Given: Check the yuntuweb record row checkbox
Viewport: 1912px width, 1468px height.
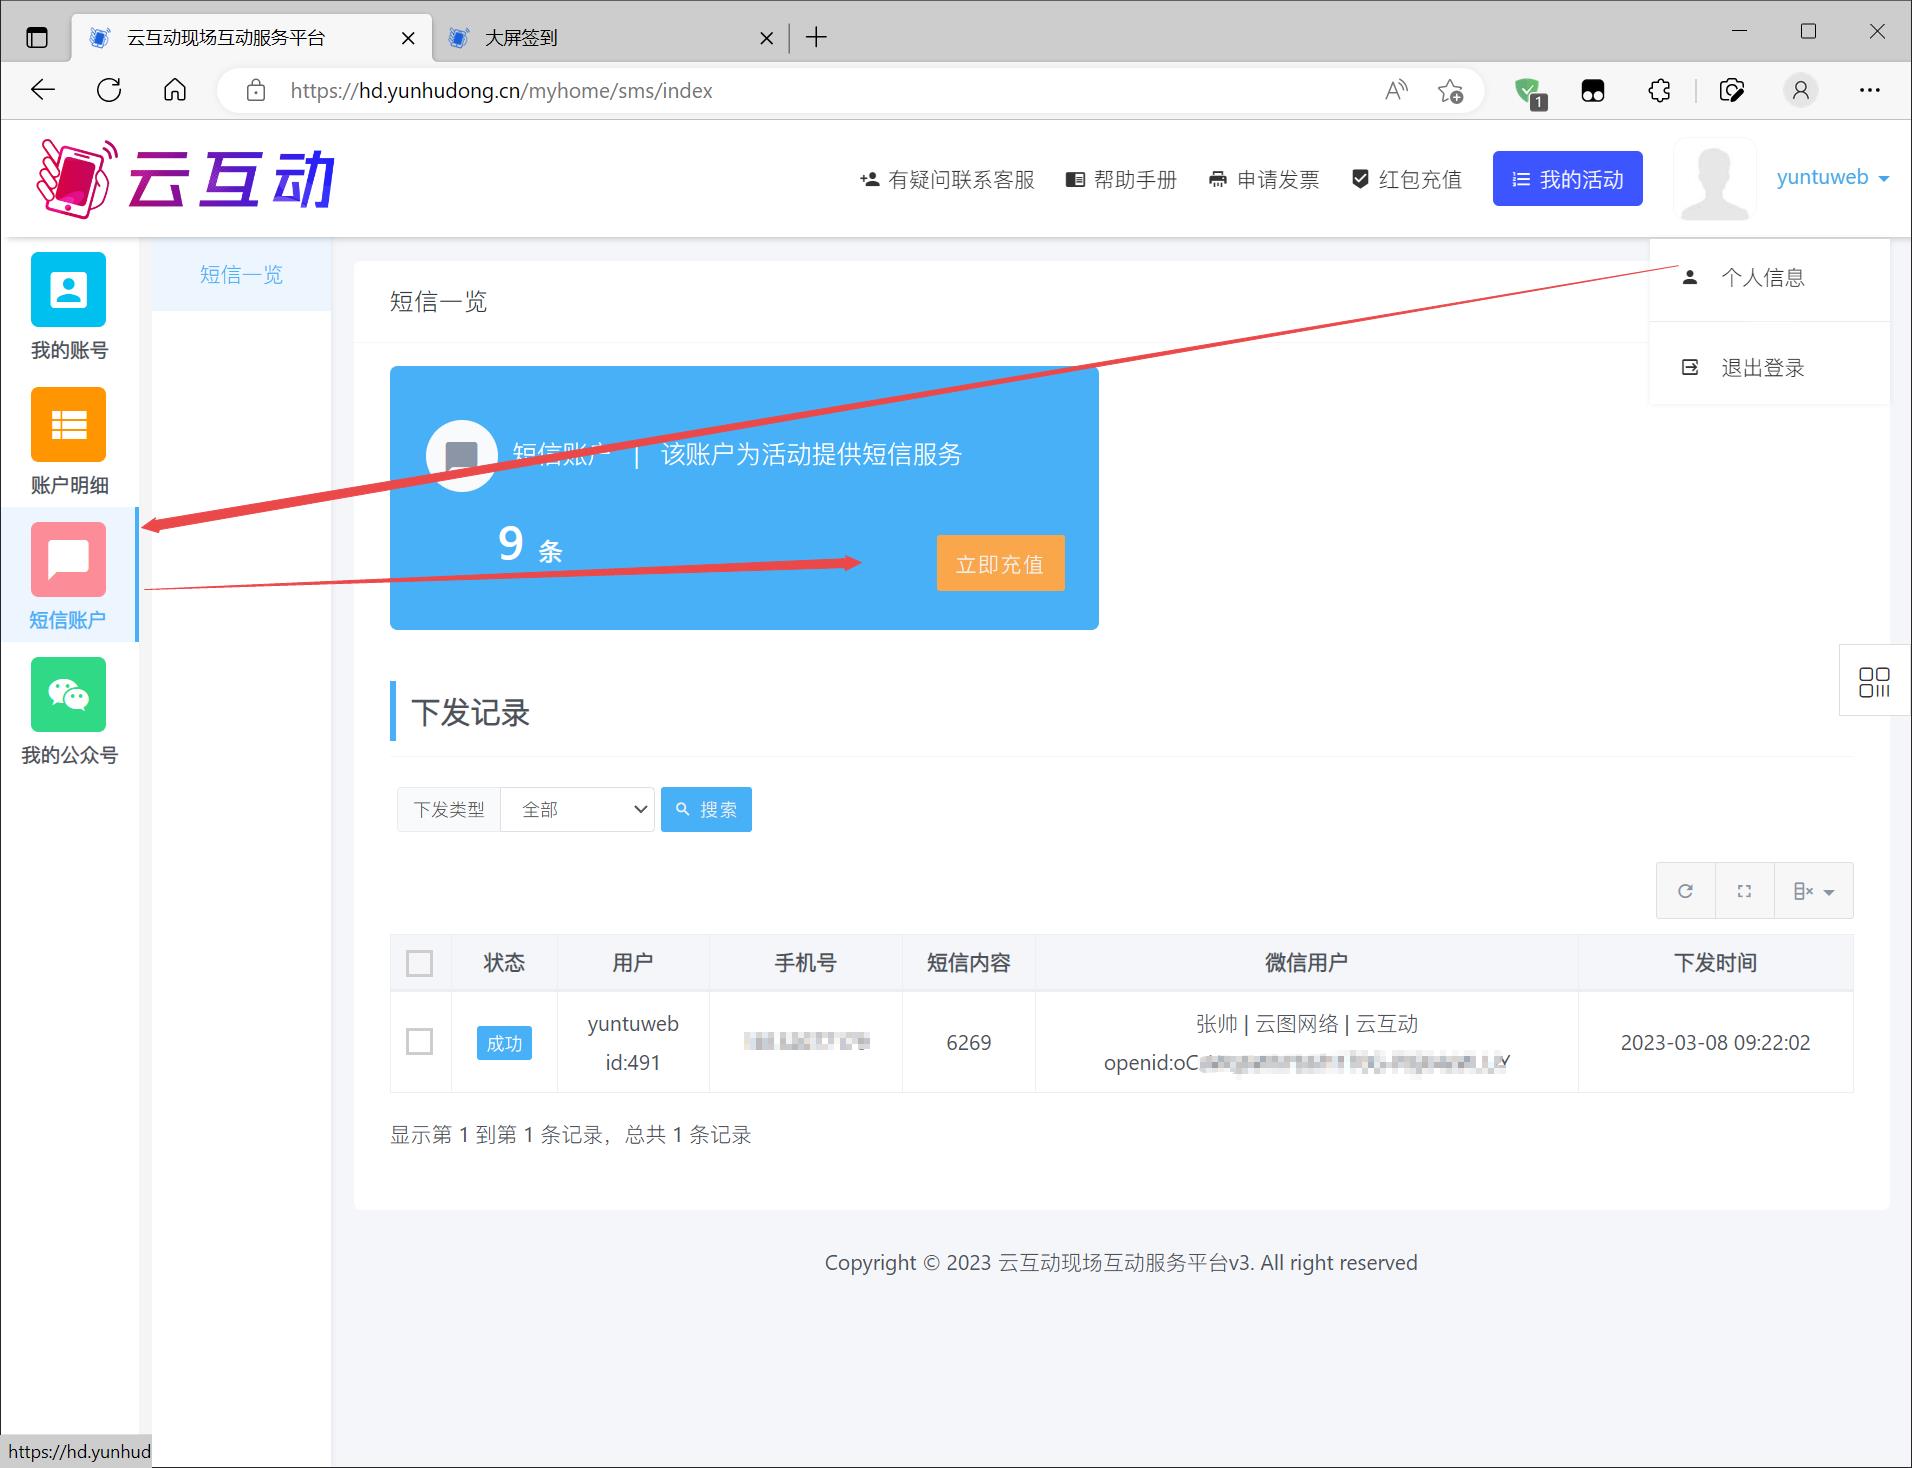Looking at the screenshot, I should pos(420,1042).
